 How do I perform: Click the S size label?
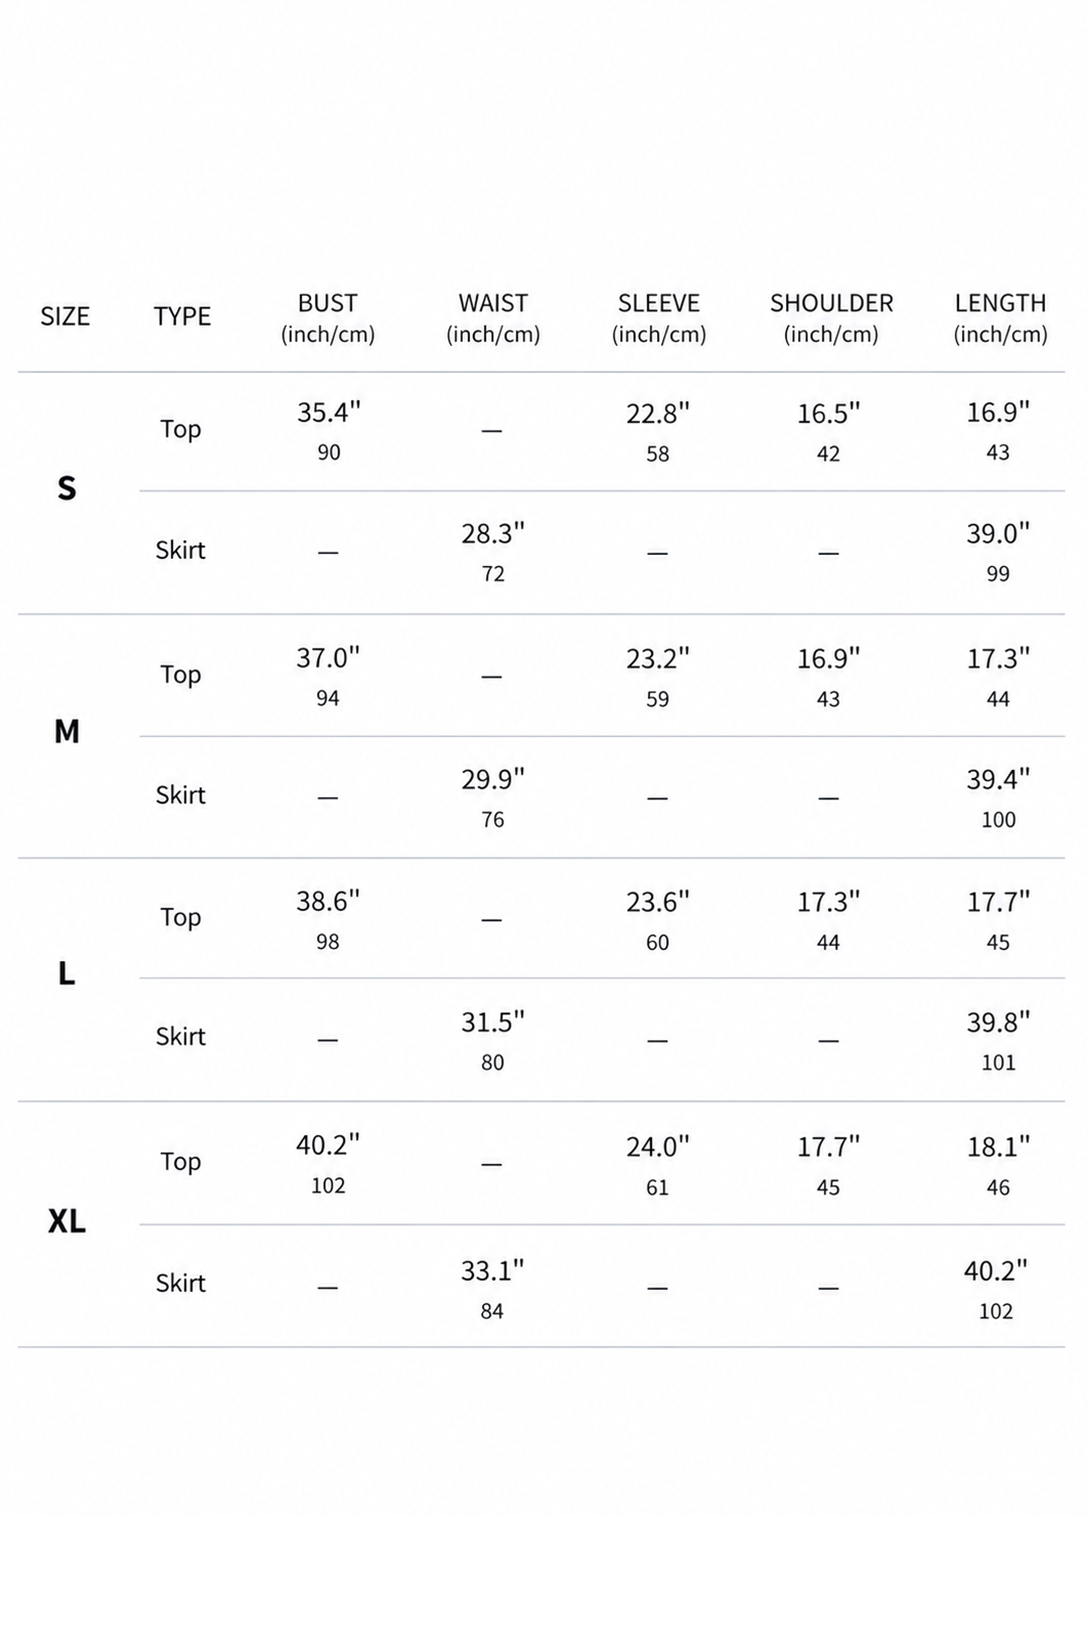[66, 488]
